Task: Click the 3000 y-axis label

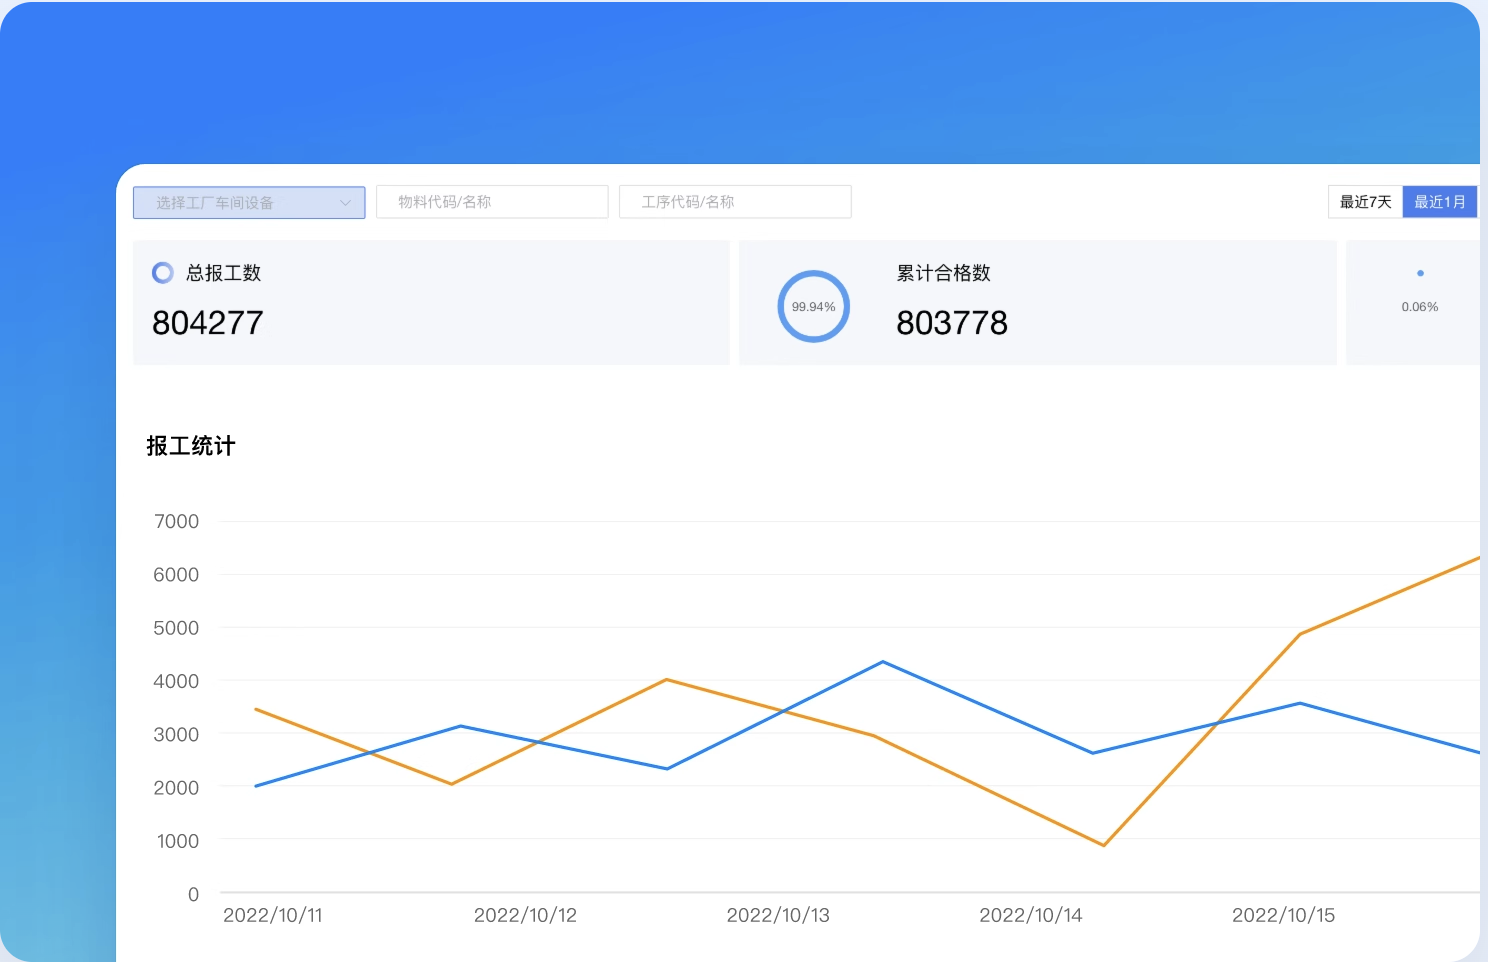Action: (176, 734)
